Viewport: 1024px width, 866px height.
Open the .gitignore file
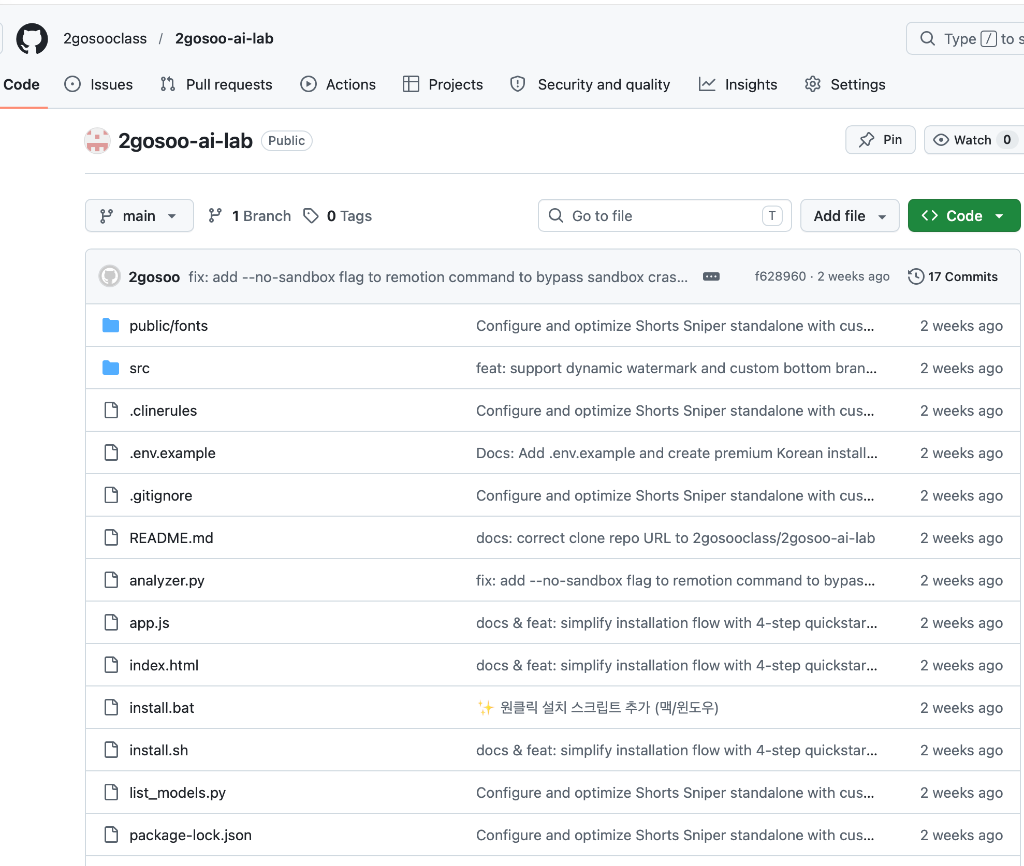tap(161, 496)
